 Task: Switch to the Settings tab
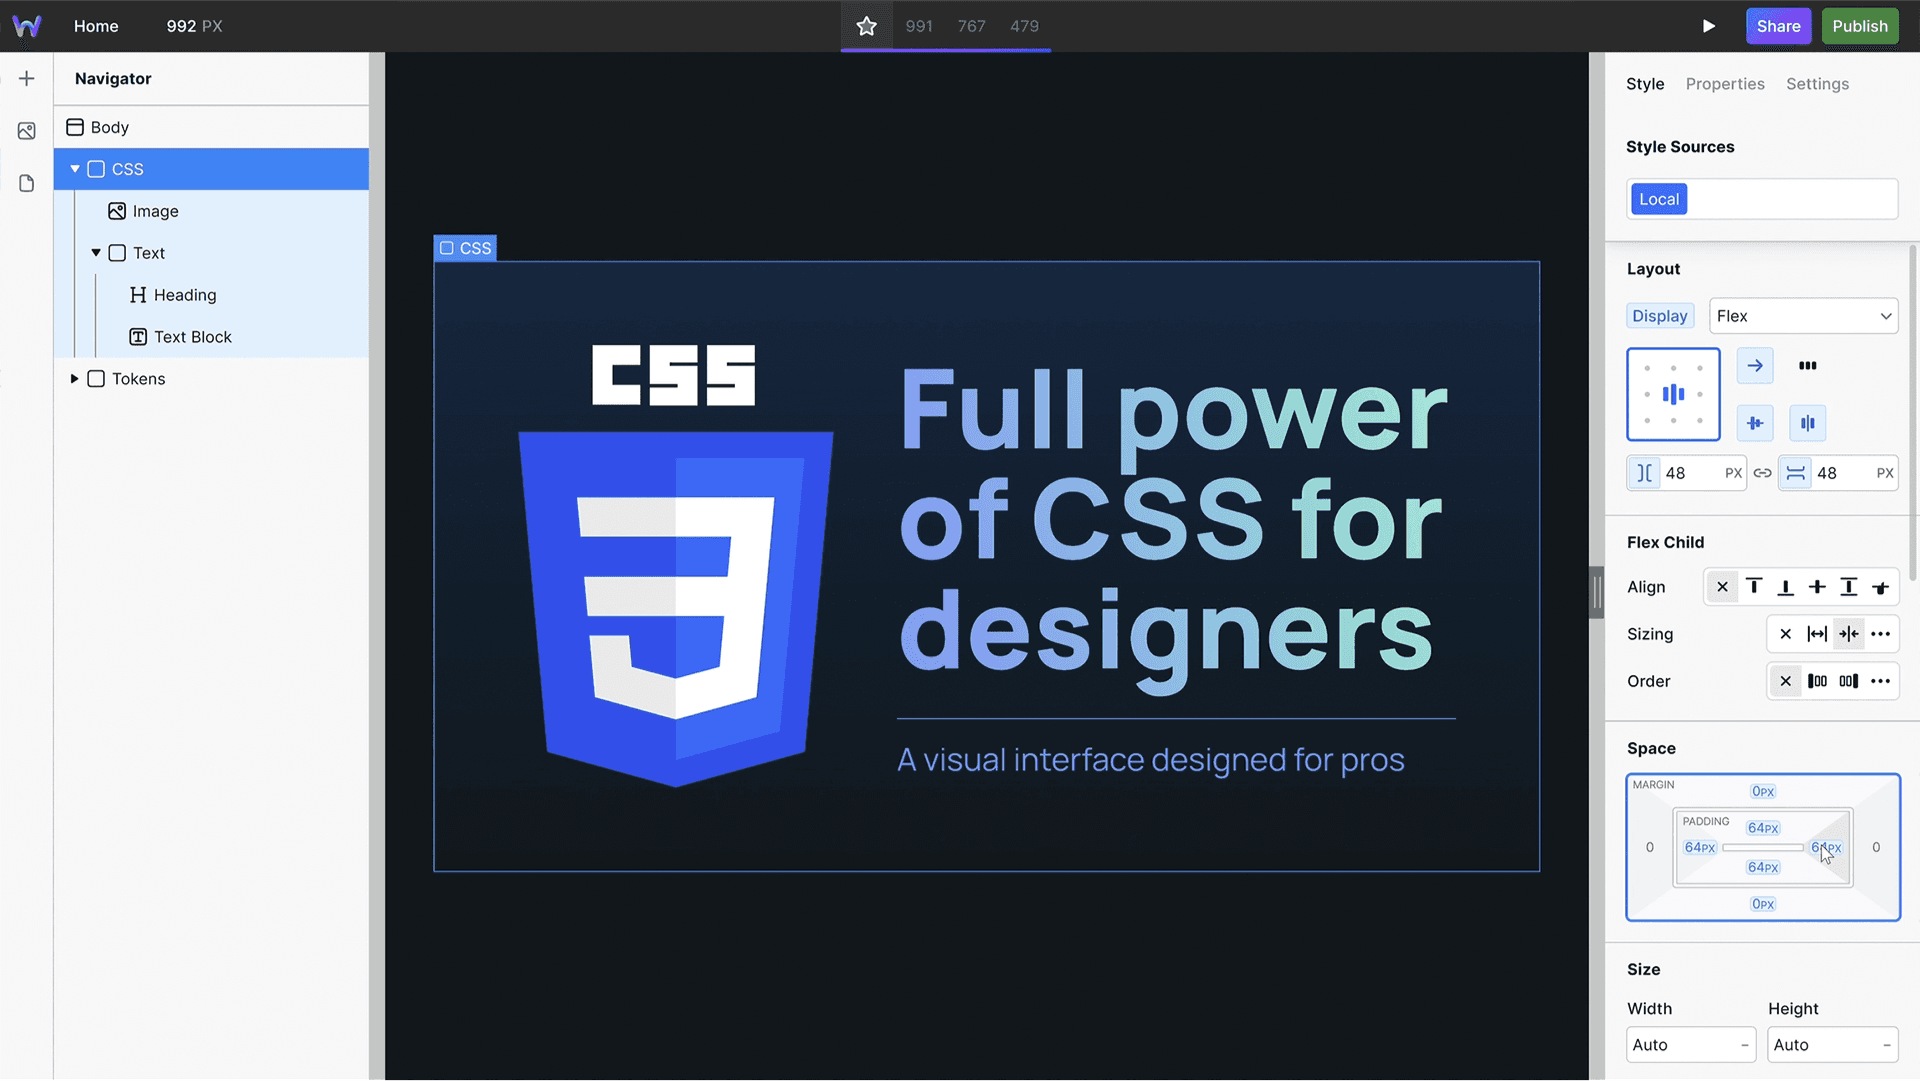coord(1817,83)
